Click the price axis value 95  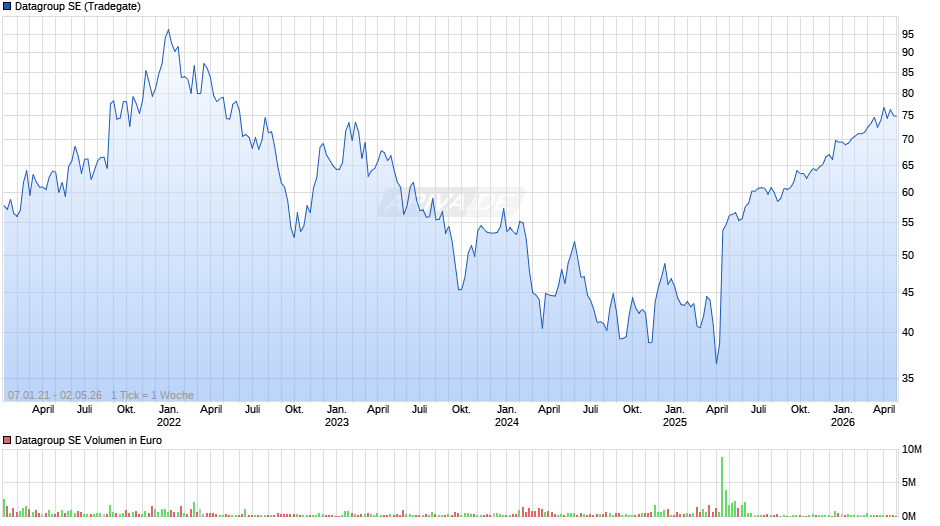[x=908, y=35]
